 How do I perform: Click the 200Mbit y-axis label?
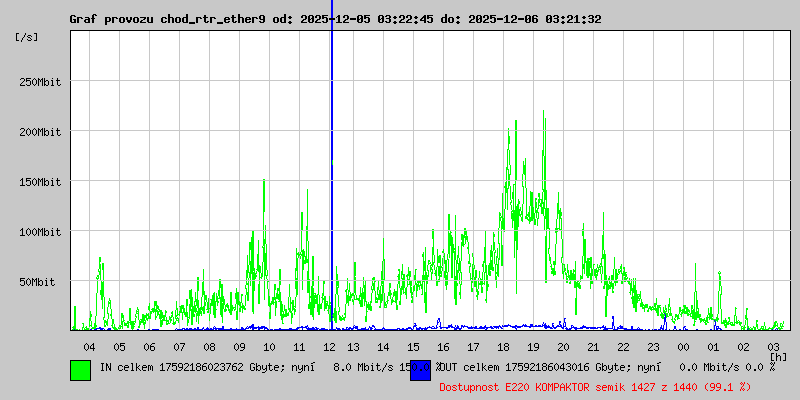click(x=40, y=132)
